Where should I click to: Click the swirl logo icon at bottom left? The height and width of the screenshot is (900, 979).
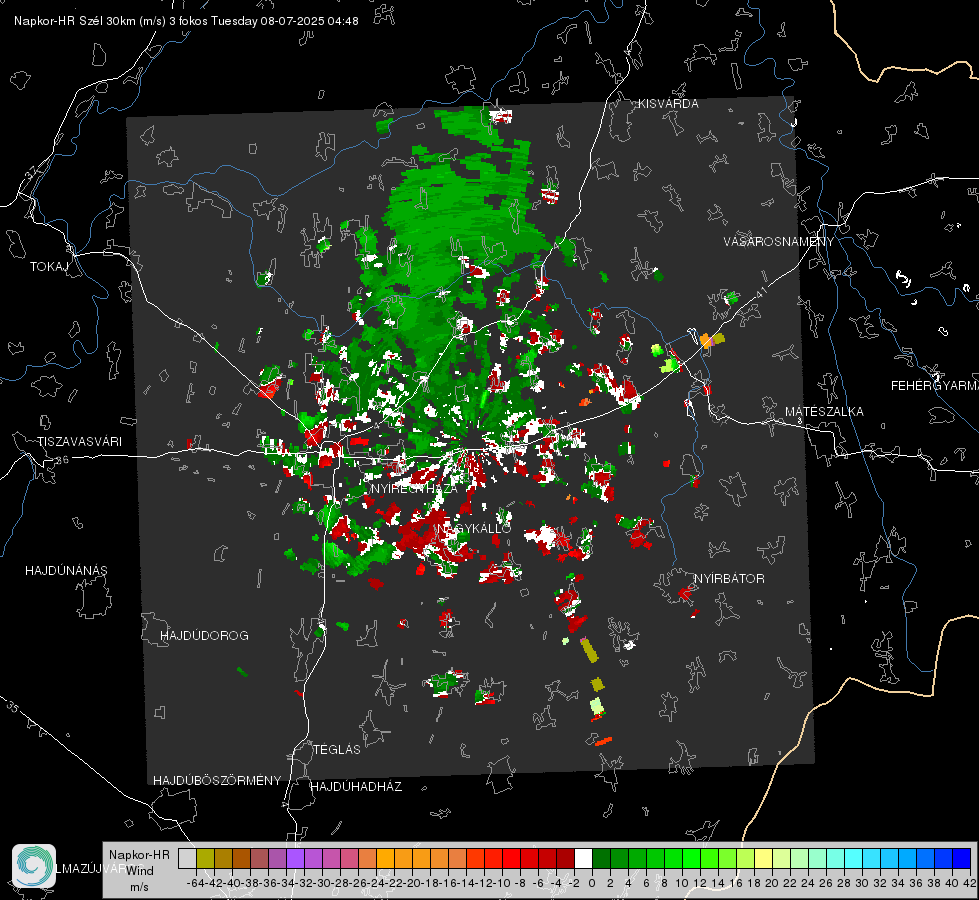pos(34,866)
